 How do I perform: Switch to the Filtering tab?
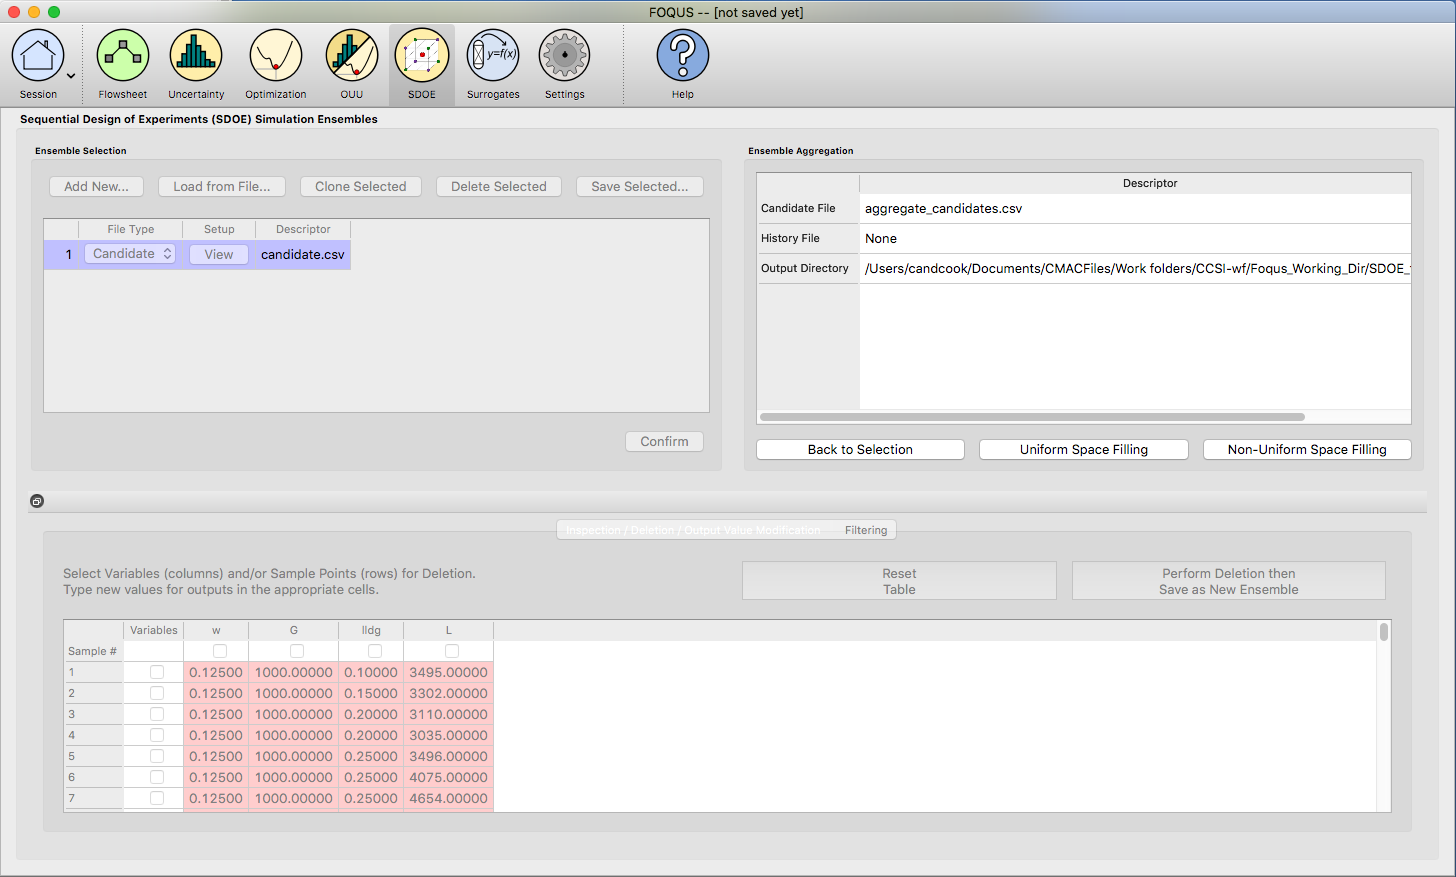tap(865, 530)
